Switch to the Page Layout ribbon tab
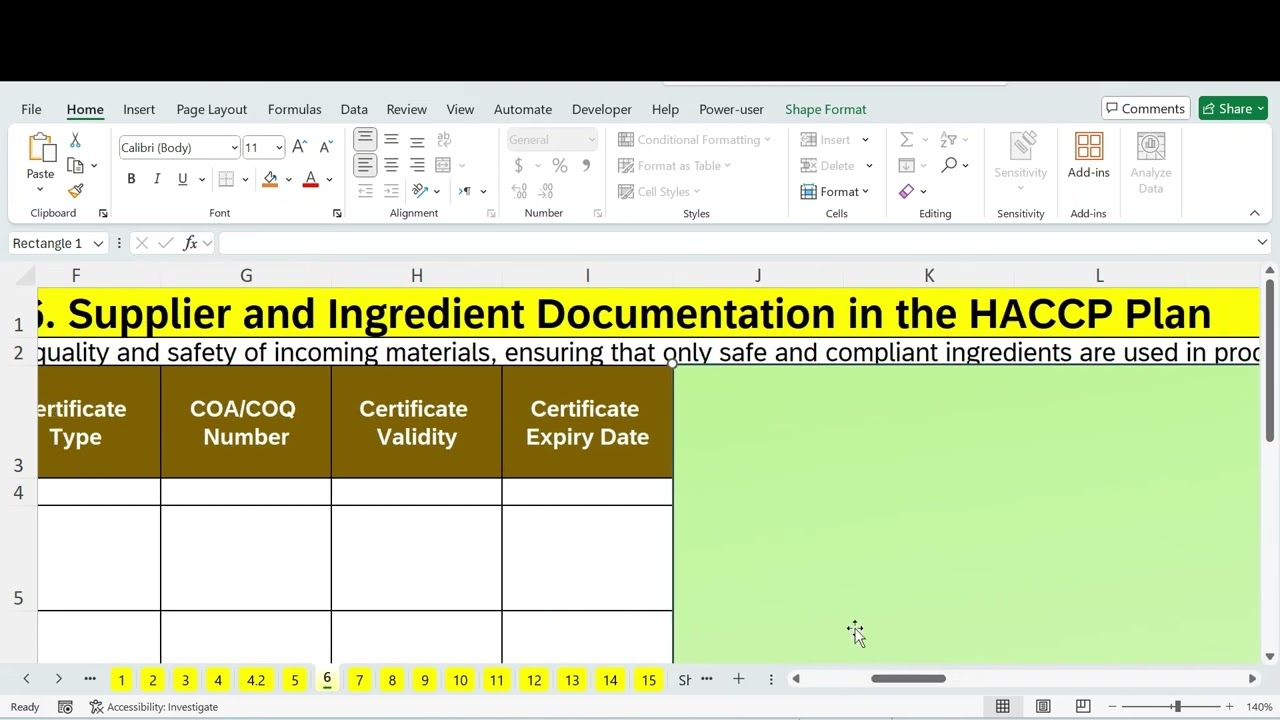Viewport: 1280px width, 720px height. (x=211, y=109)
